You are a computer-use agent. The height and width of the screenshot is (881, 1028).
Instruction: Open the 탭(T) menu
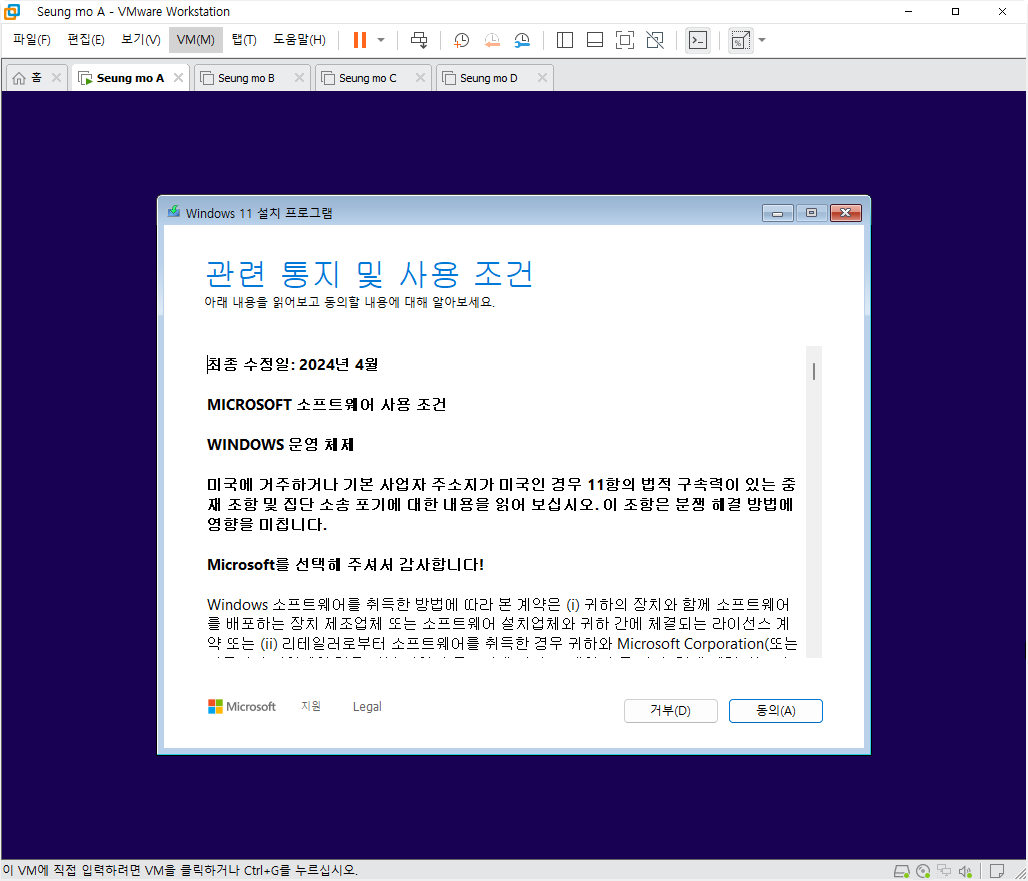(244, 39)
